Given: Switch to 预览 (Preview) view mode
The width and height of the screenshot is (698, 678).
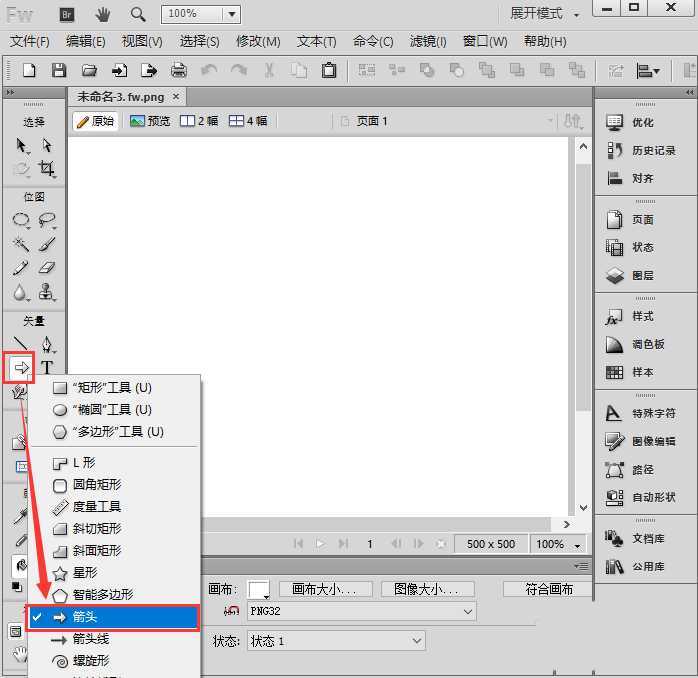Looking at the screenshot, I should [149, 121].
